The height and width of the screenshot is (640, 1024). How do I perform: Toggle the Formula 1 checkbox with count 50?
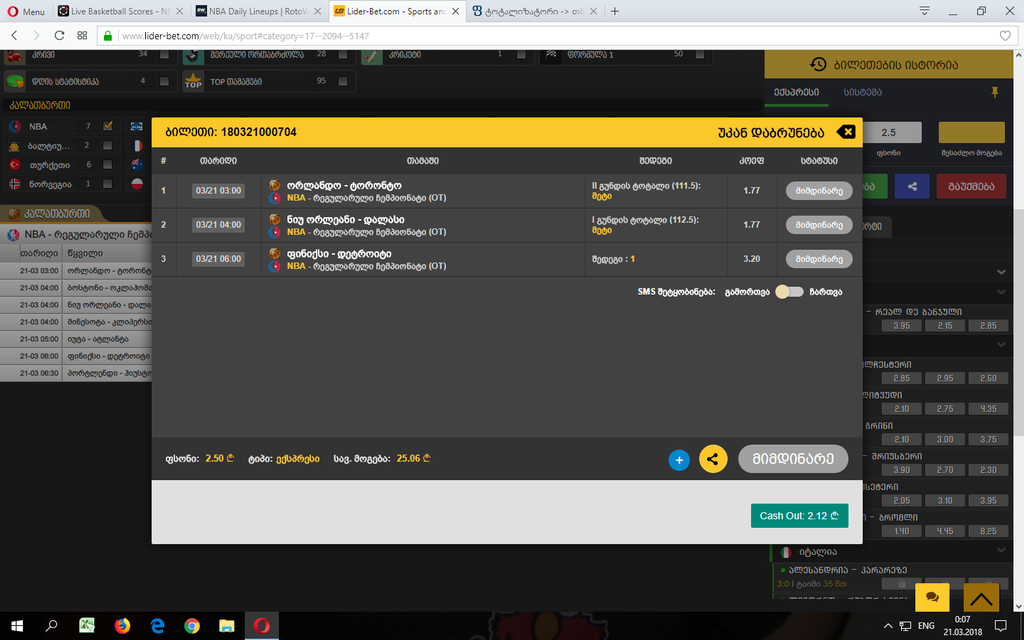coord(699,55)
